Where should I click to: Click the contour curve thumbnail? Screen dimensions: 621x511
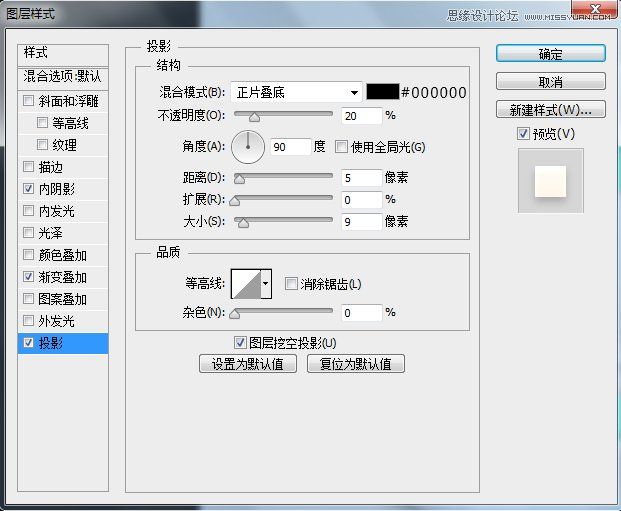point(246,284)
